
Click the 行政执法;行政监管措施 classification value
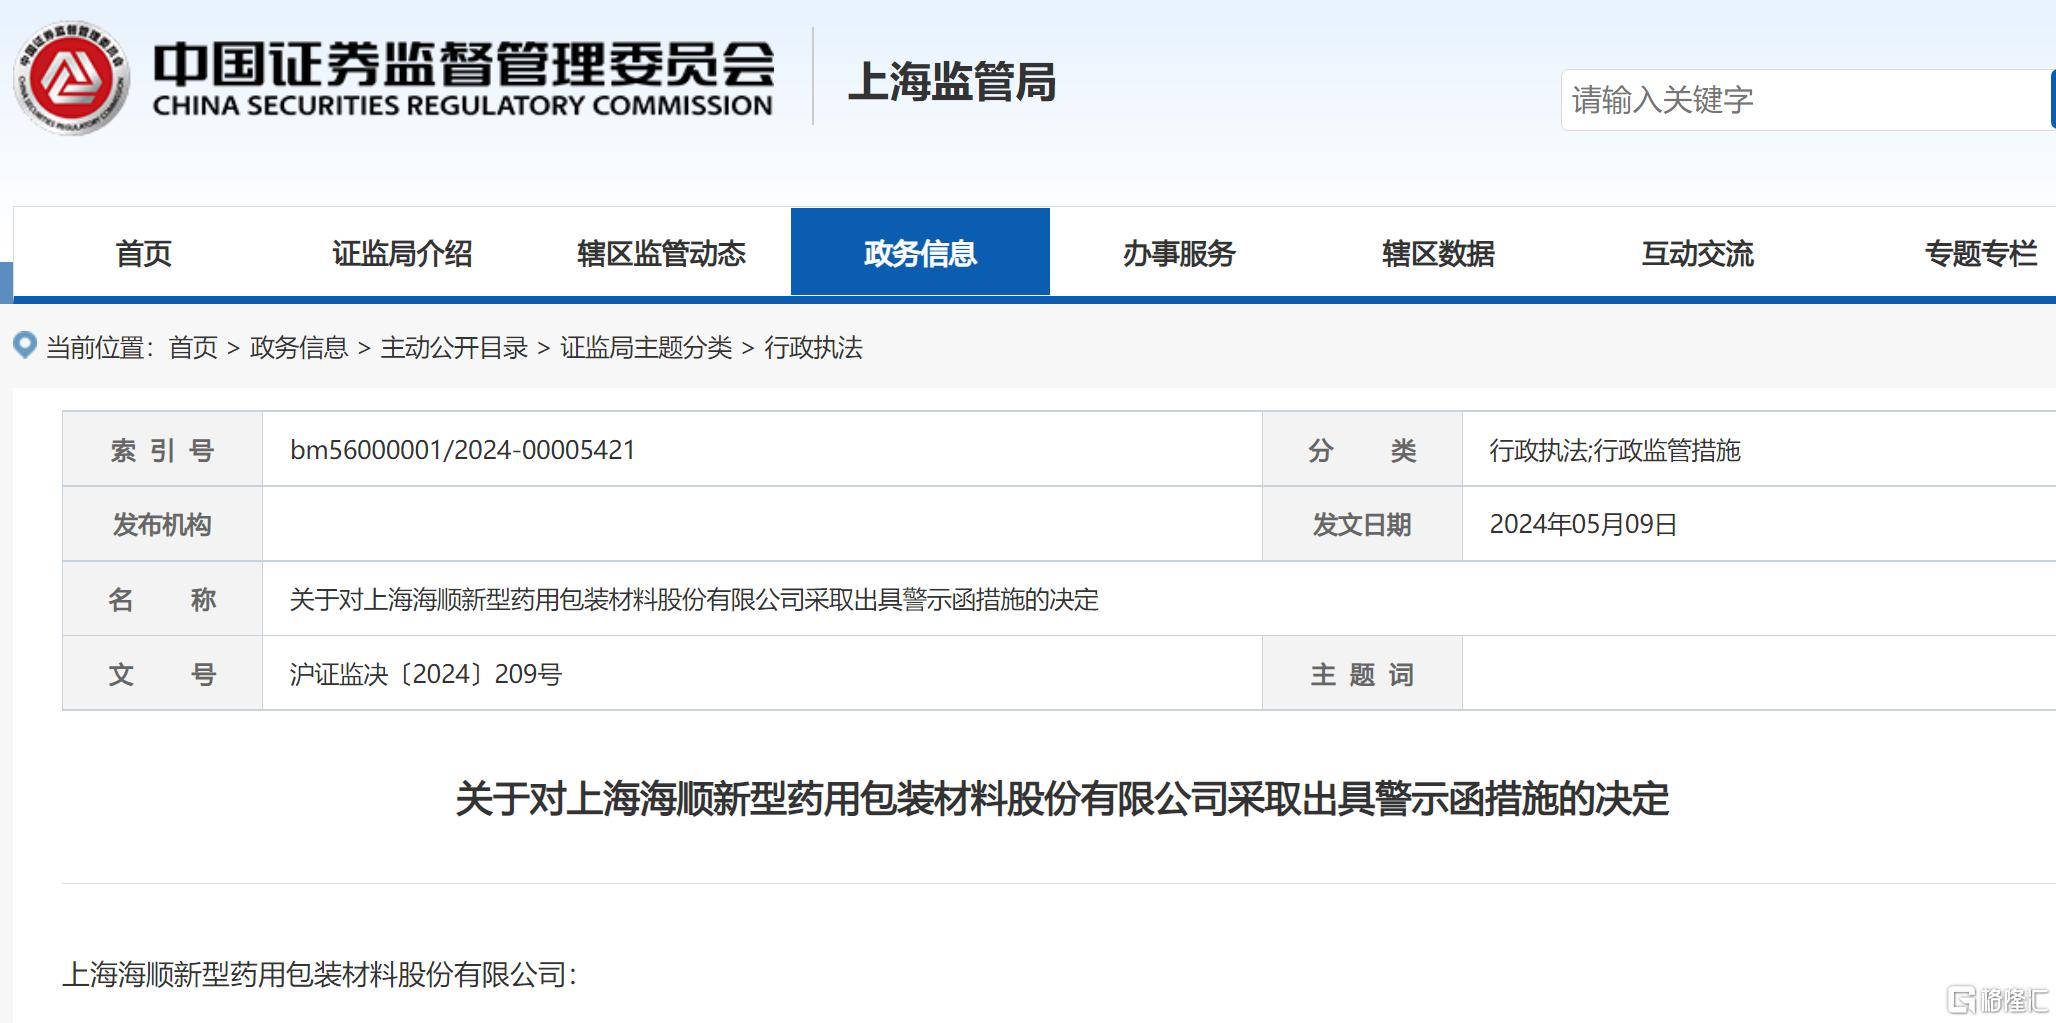click(x=1615, y=450)
